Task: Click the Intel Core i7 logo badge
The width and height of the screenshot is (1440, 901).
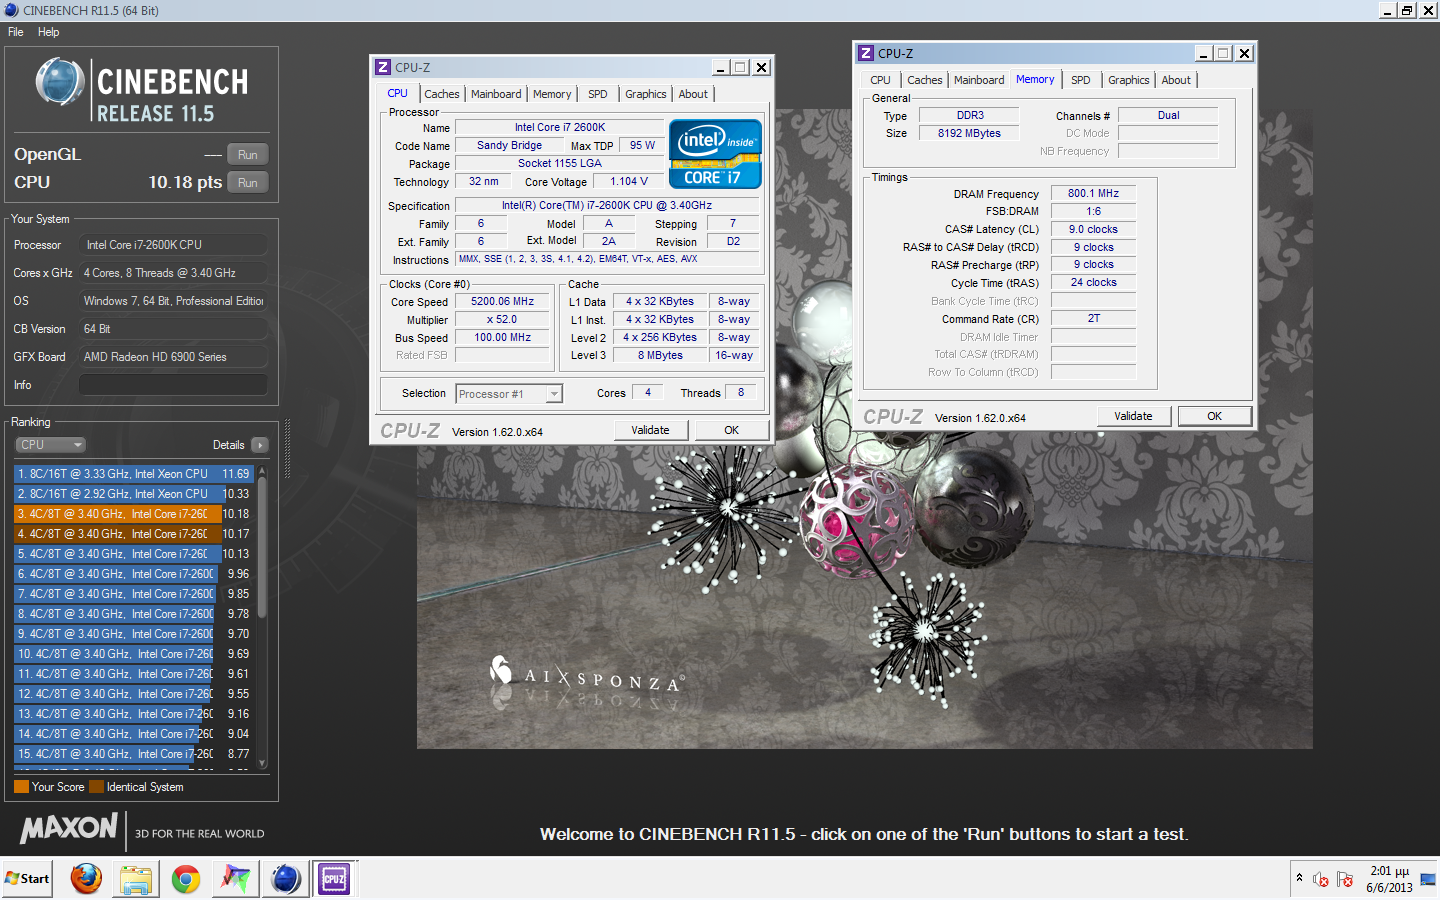Action: click(715, 153)
